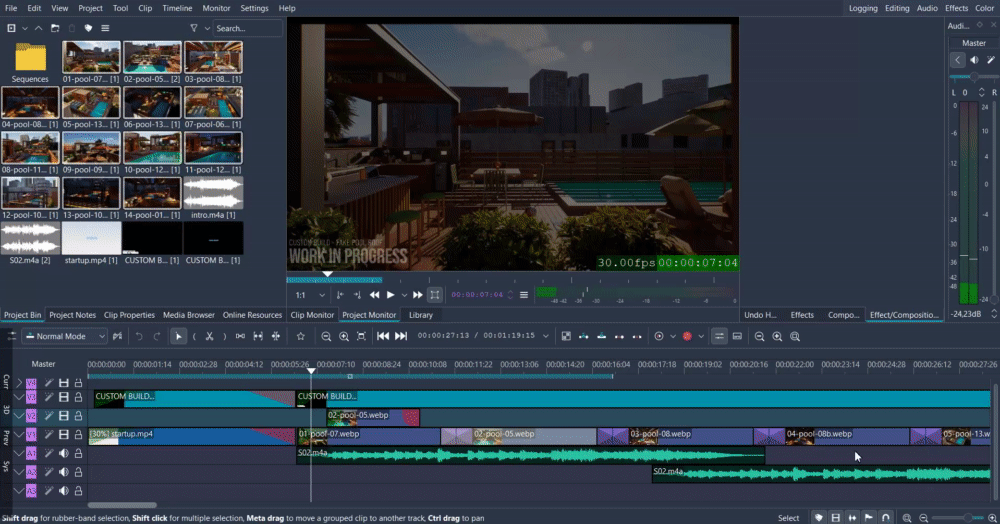1000x524 pixels.
Task: Open the preview render icon
Action: (659, 336)
